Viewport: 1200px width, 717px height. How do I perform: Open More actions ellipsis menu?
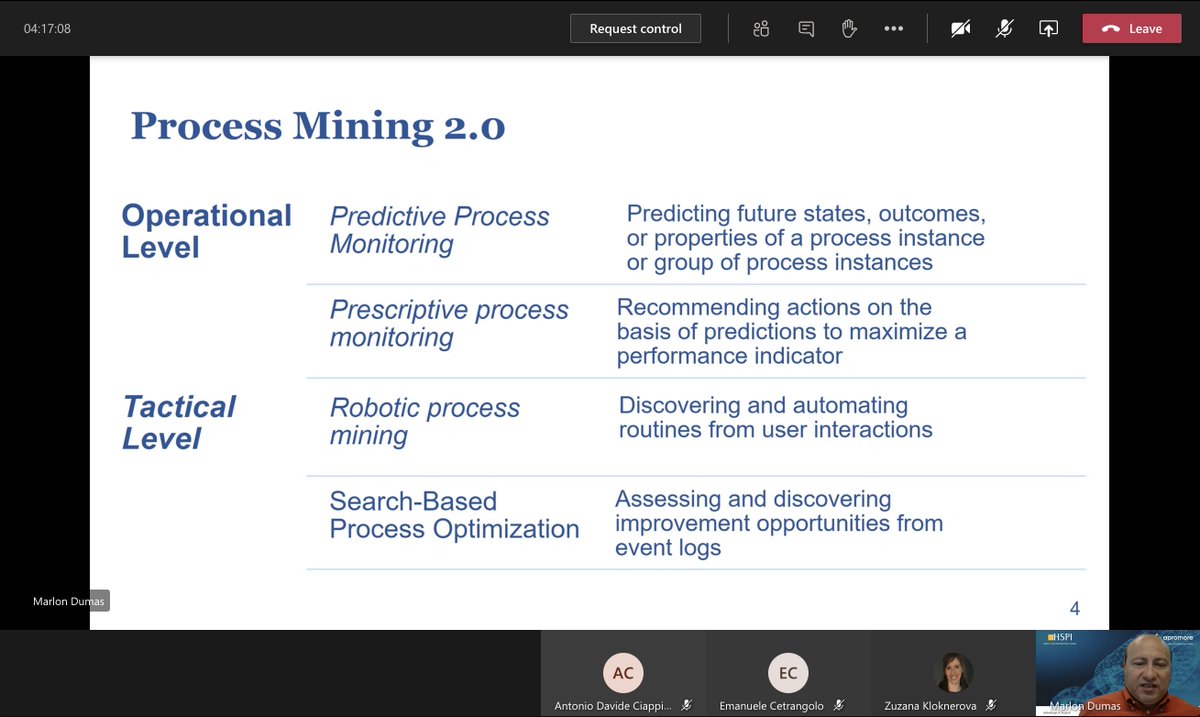[894, 29]
